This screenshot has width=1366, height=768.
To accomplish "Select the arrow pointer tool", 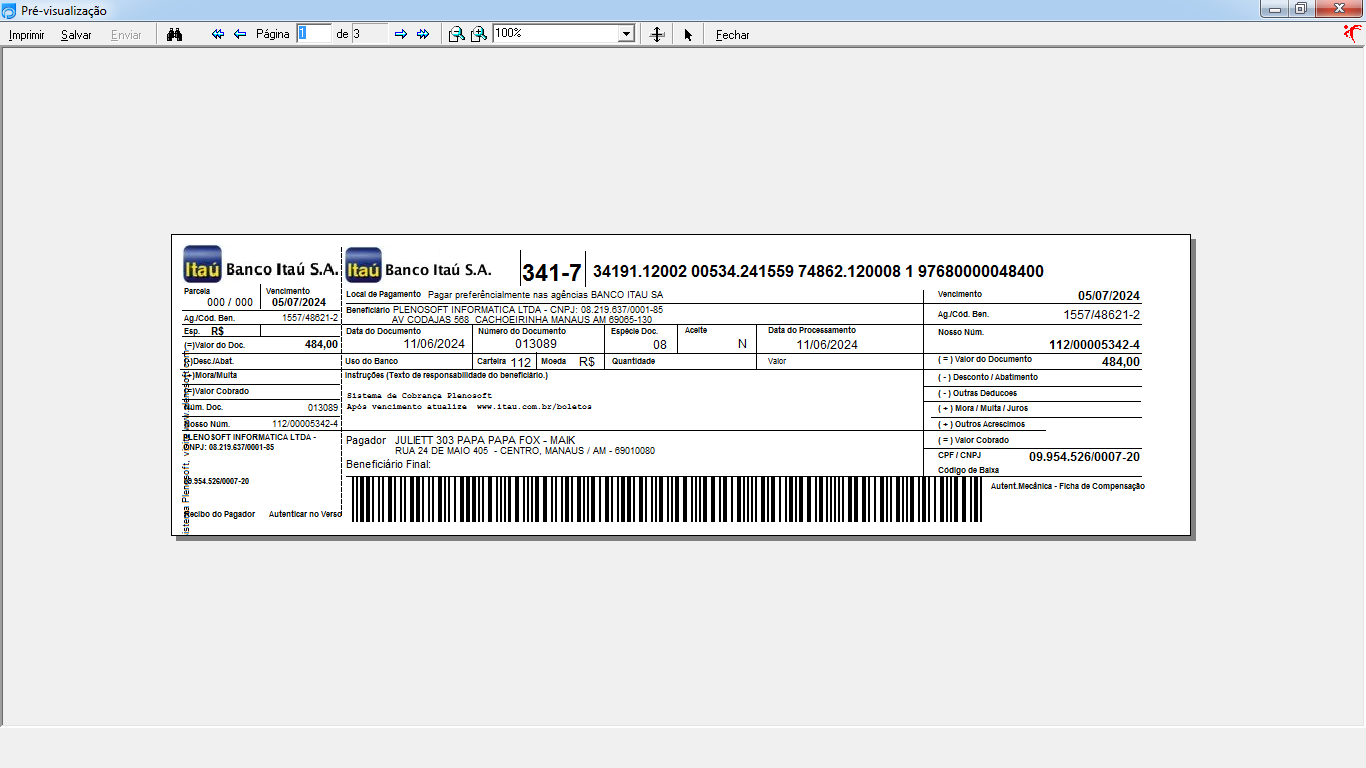I will tap(688, 34).
